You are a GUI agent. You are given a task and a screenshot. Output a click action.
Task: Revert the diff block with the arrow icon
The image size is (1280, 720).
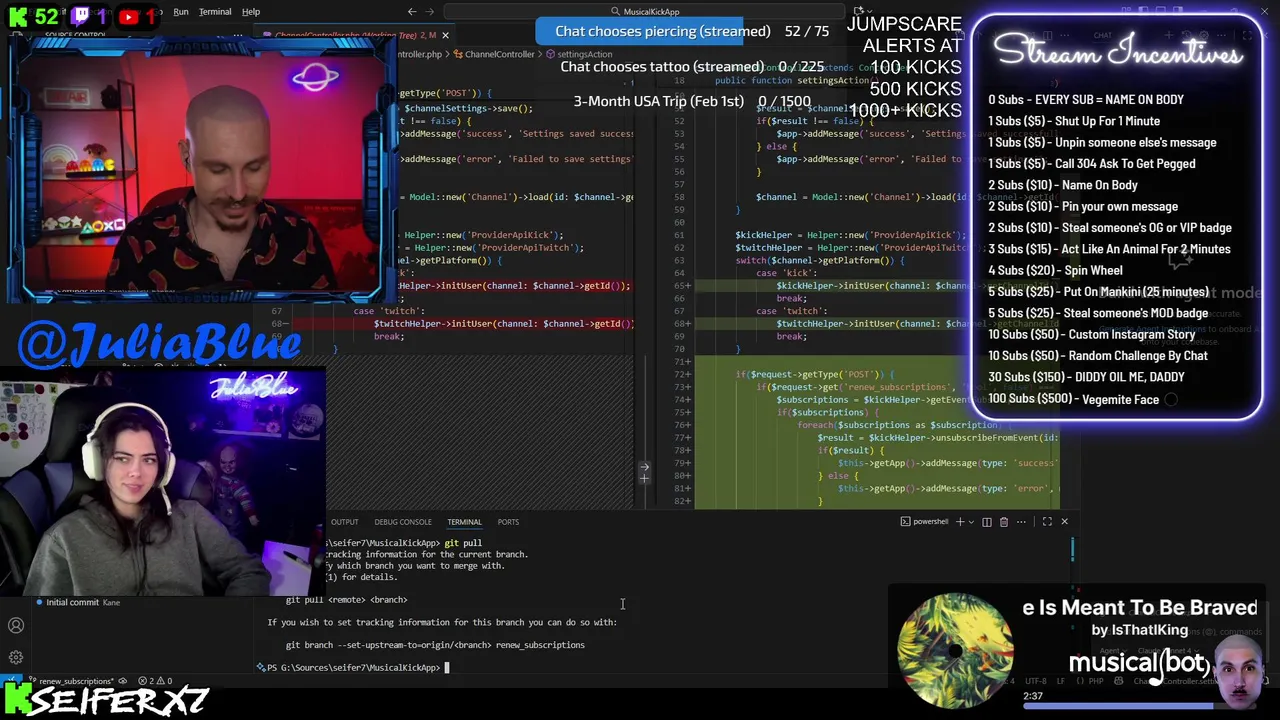pos(644,467)
